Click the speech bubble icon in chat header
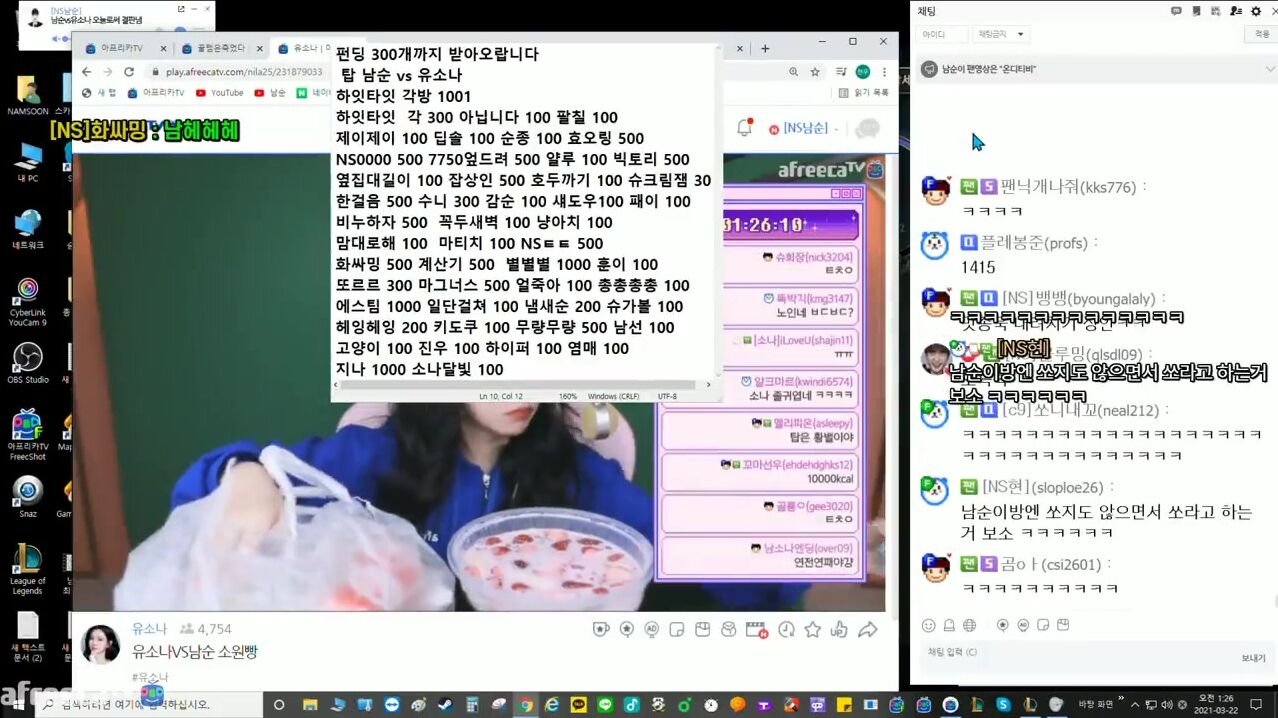This screenshot has height=718, width=1278. 1178,11
